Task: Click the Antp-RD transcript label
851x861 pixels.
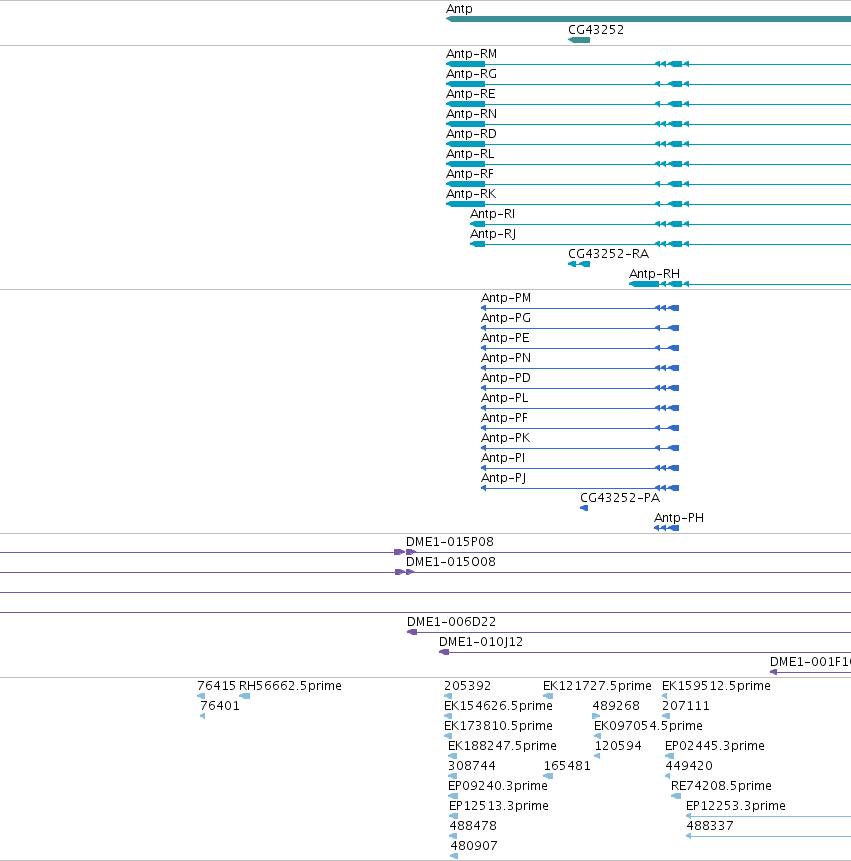Action: (x=471, y=134)
